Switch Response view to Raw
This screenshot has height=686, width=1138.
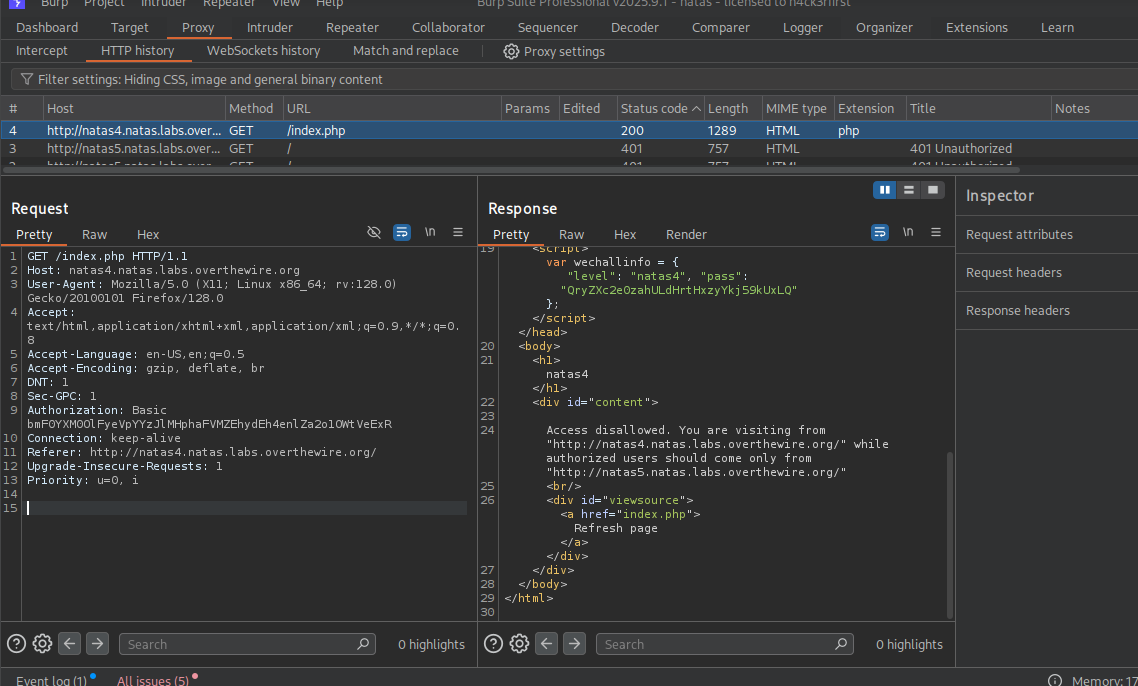pyautogui.click(x=571, y=234)
